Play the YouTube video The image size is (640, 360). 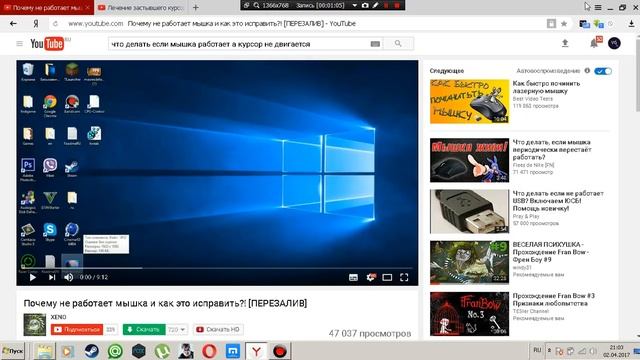coord(33,278)
